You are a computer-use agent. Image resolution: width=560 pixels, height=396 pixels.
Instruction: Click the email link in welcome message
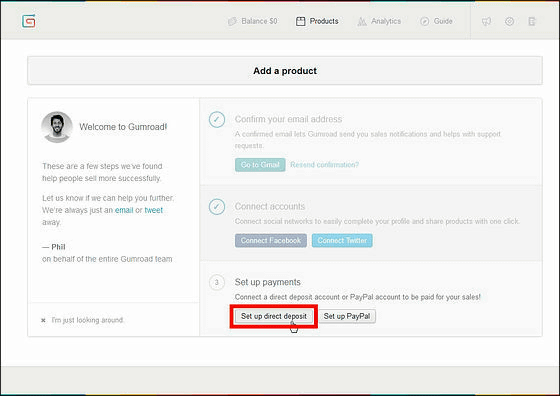click(124, 210)
